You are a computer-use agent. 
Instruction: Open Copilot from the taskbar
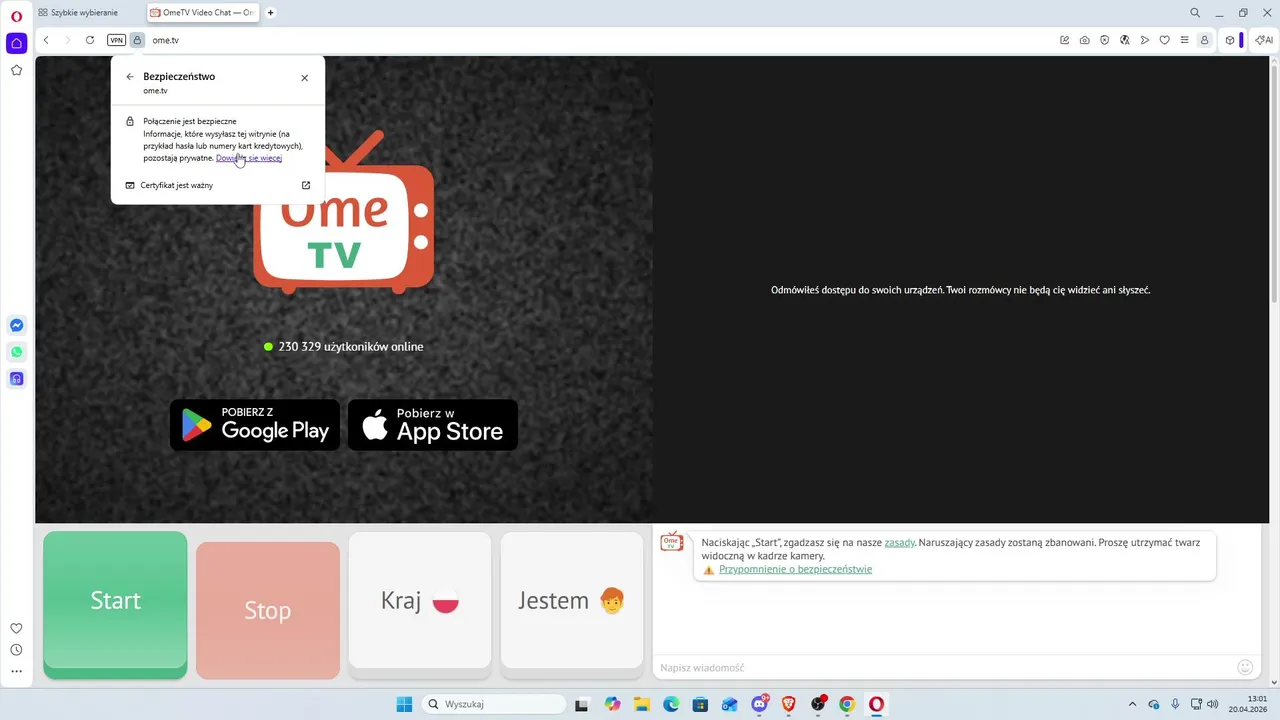pos(612,704)
